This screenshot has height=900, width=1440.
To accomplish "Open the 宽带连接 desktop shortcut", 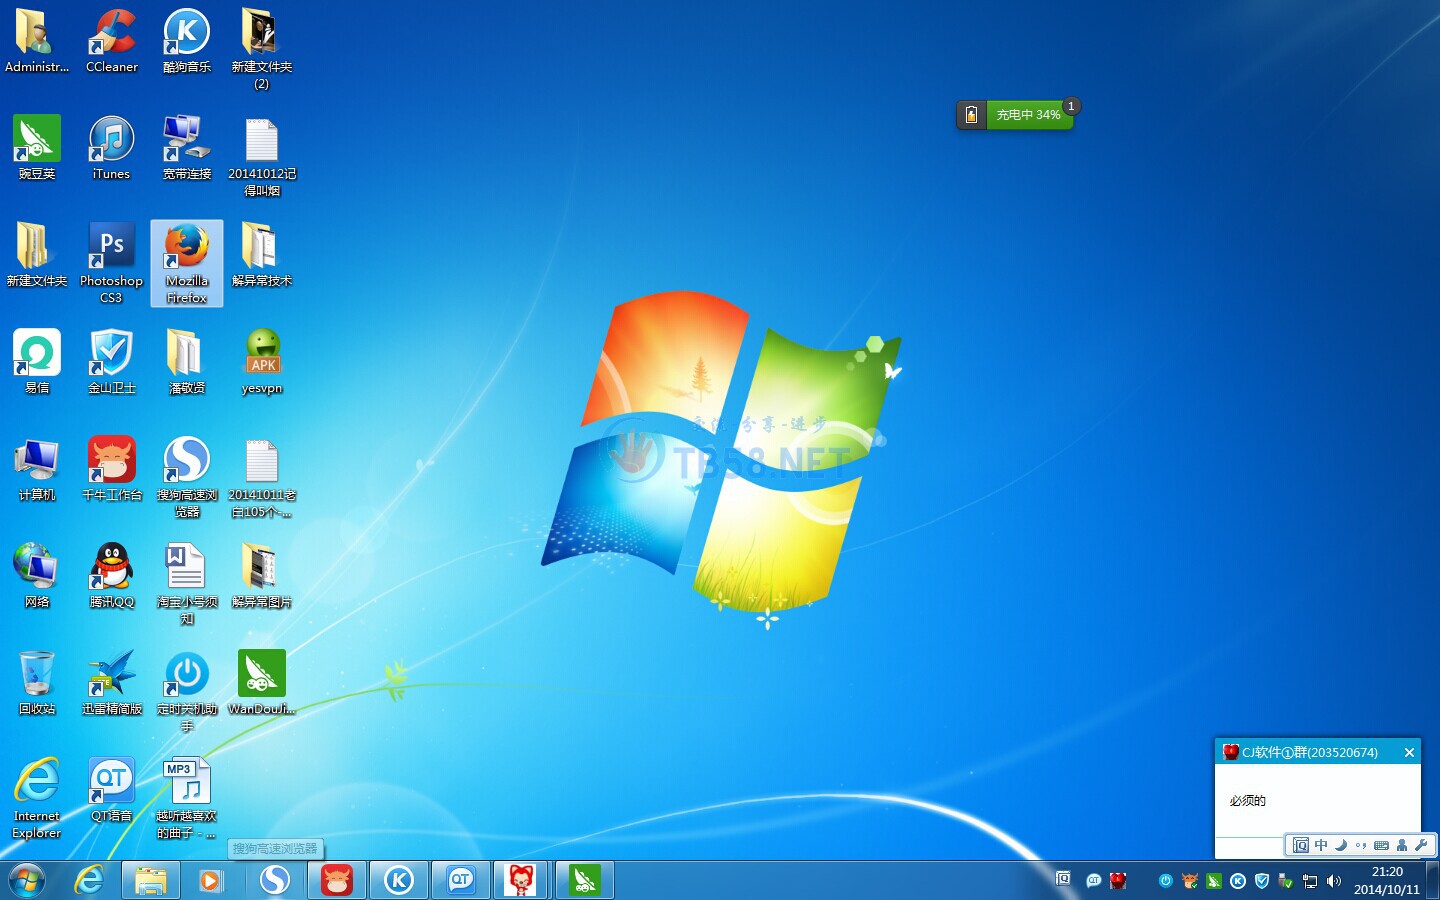I will [187, 147].
